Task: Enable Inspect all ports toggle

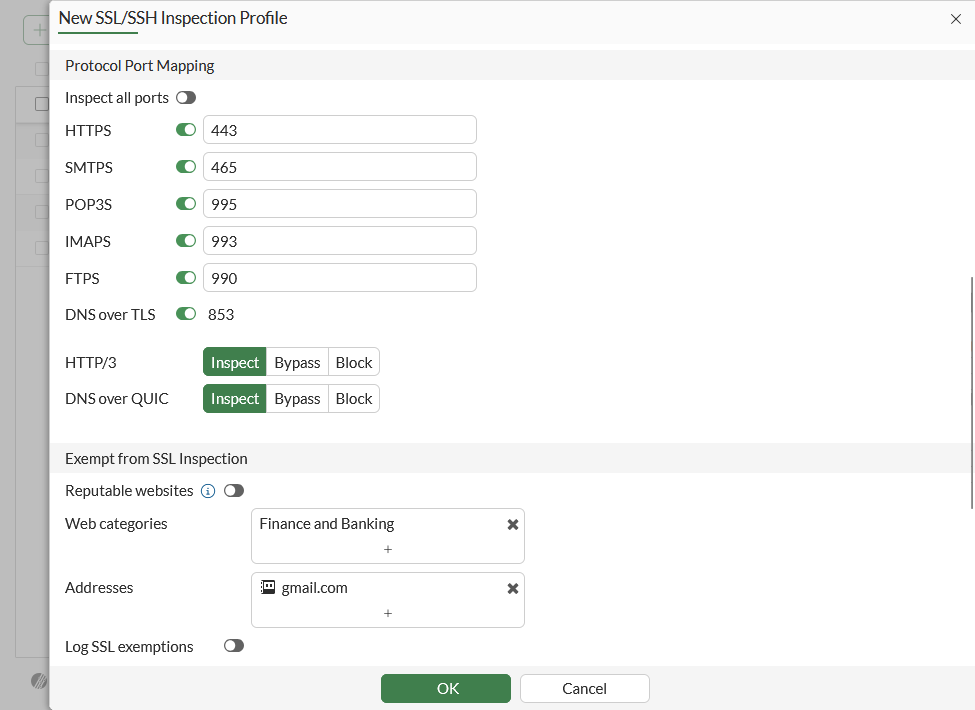Action: (x=186, y=98)
